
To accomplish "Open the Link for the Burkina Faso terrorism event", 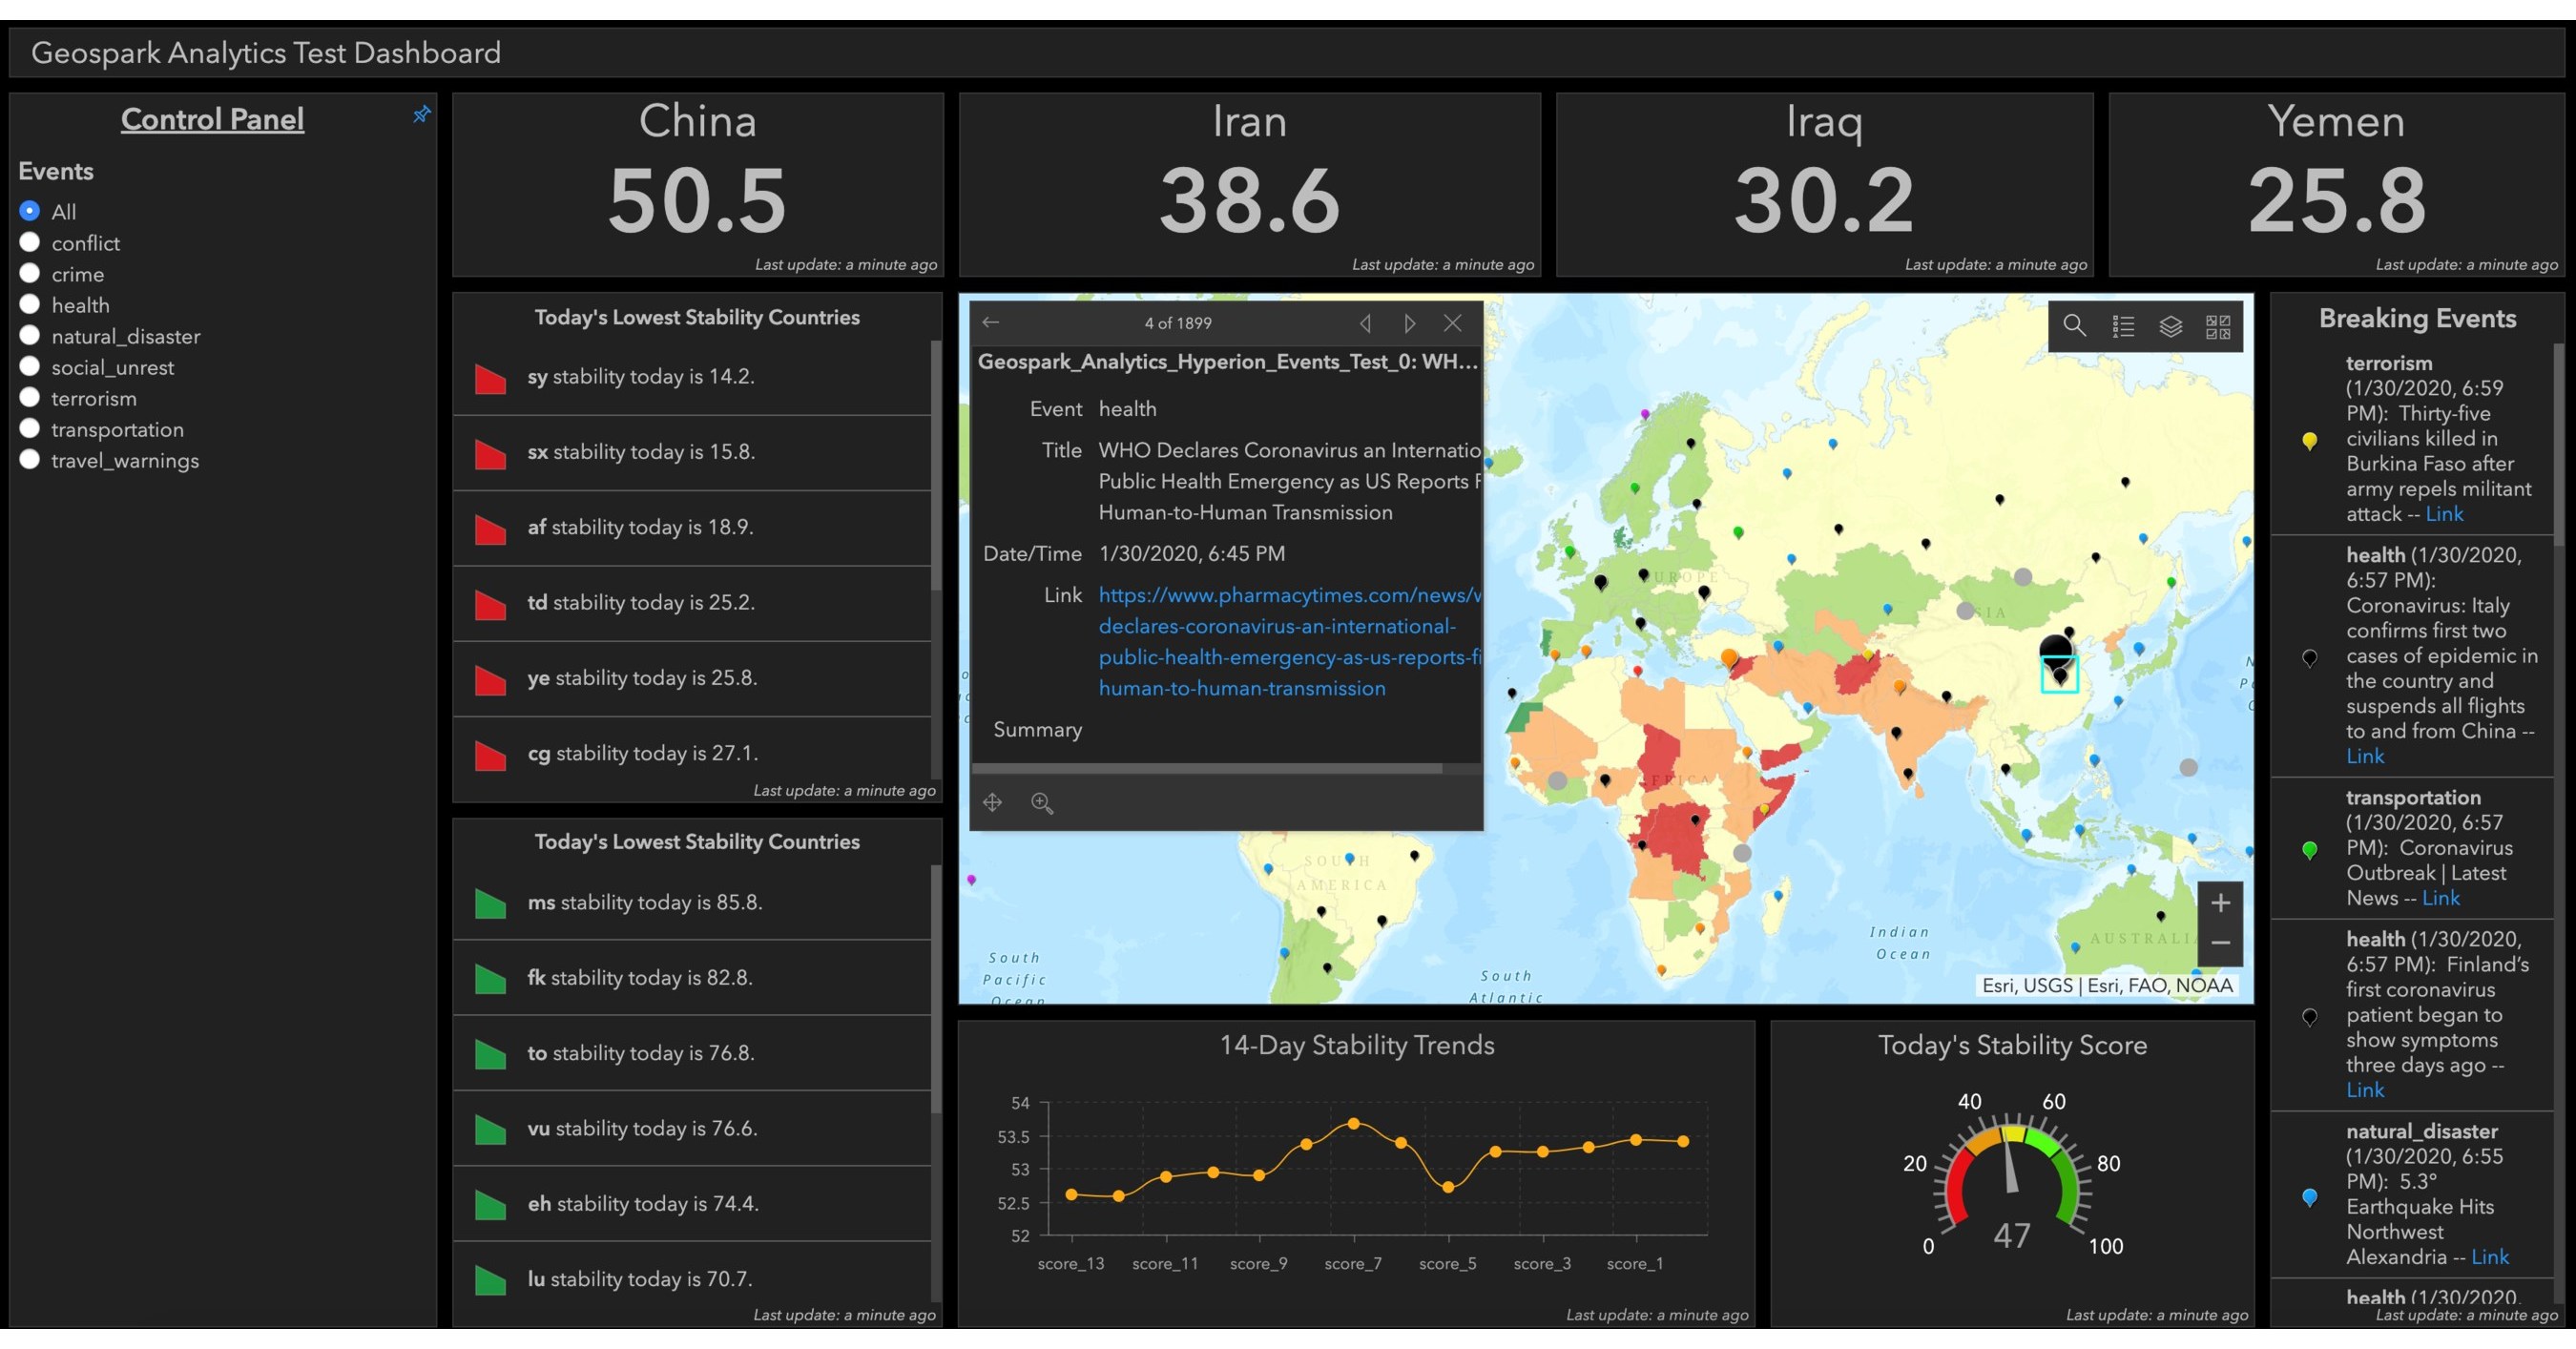I will point(2444,514).
